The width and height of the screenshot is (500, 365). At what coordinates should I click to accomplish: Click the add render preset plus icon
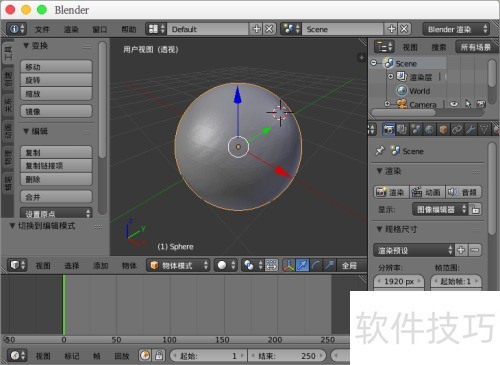point(461,250)
